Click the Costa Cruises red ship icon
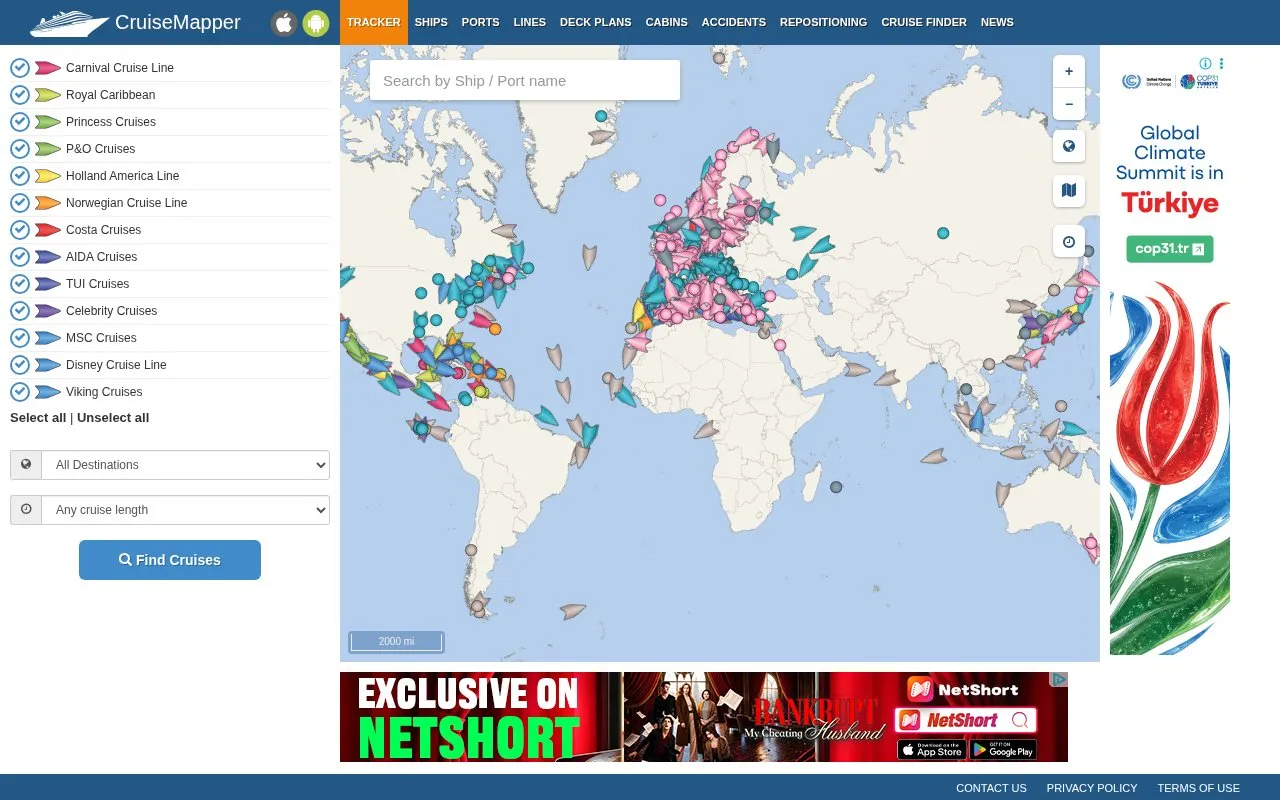Viewport: 1280px width, 800px height. [48, 230]
